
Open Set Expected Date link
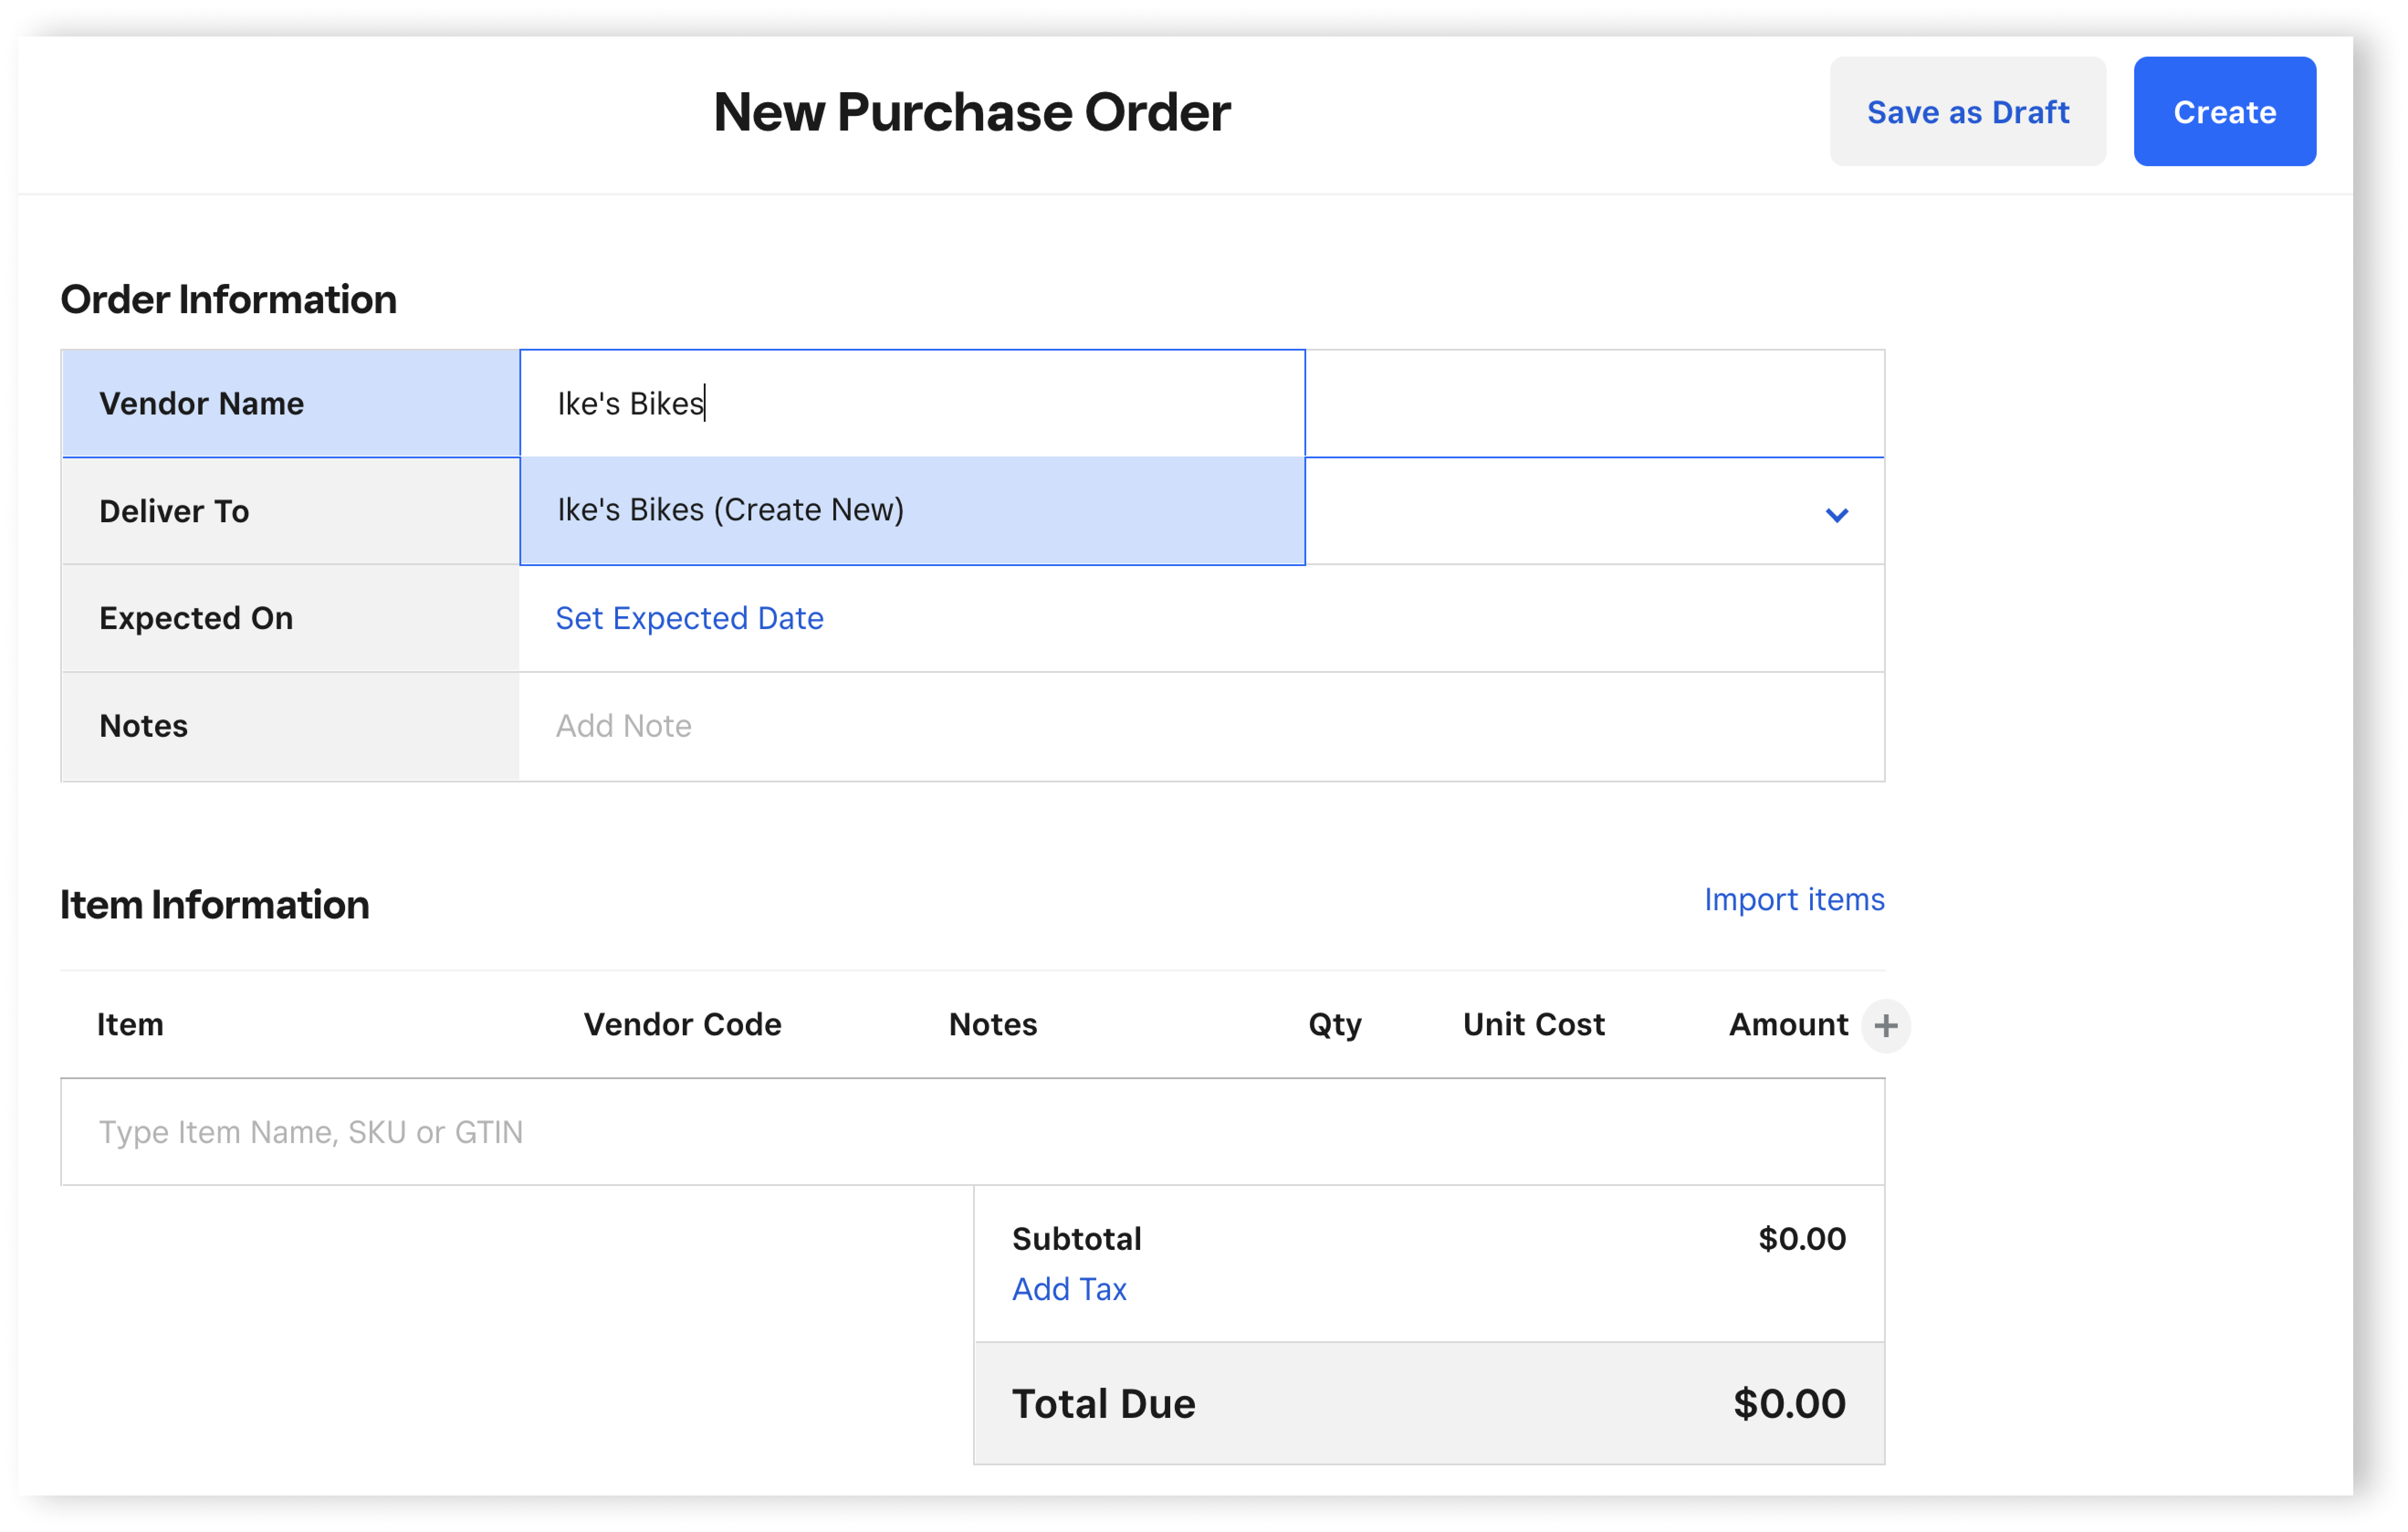[689, 618]
